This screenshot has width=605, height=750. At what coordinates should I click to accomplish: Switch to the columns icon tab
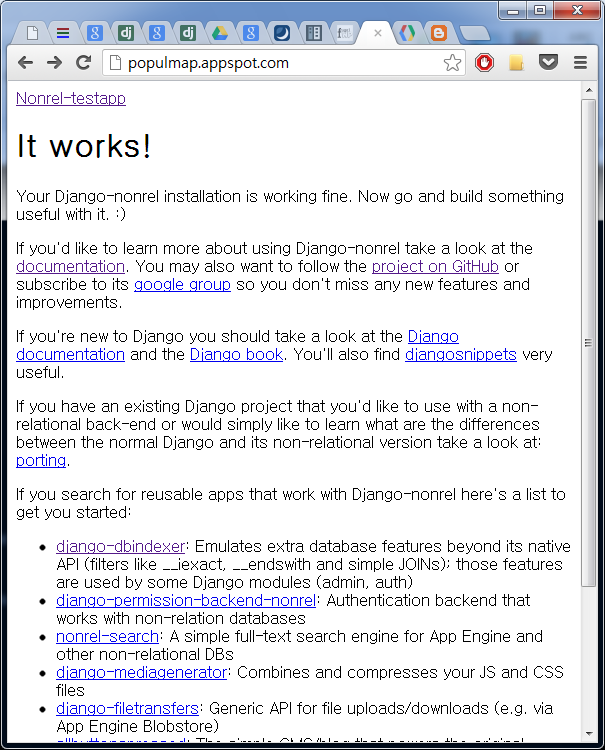313,33
